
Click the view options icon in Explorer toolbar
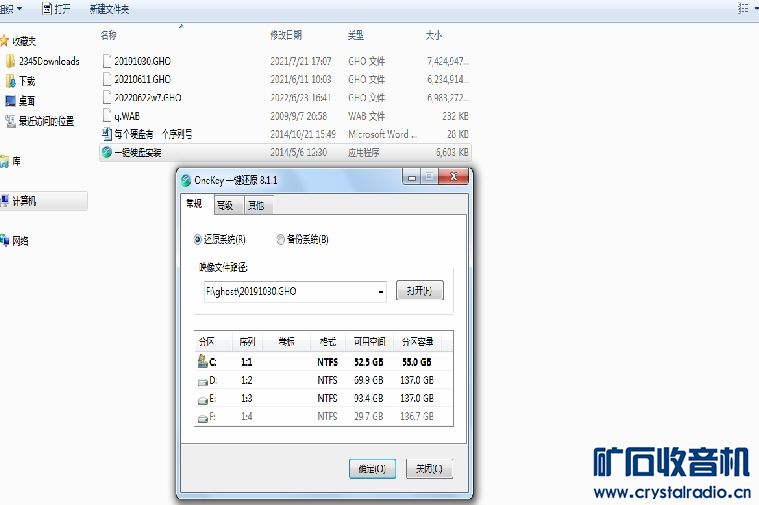tap(743, 8)
